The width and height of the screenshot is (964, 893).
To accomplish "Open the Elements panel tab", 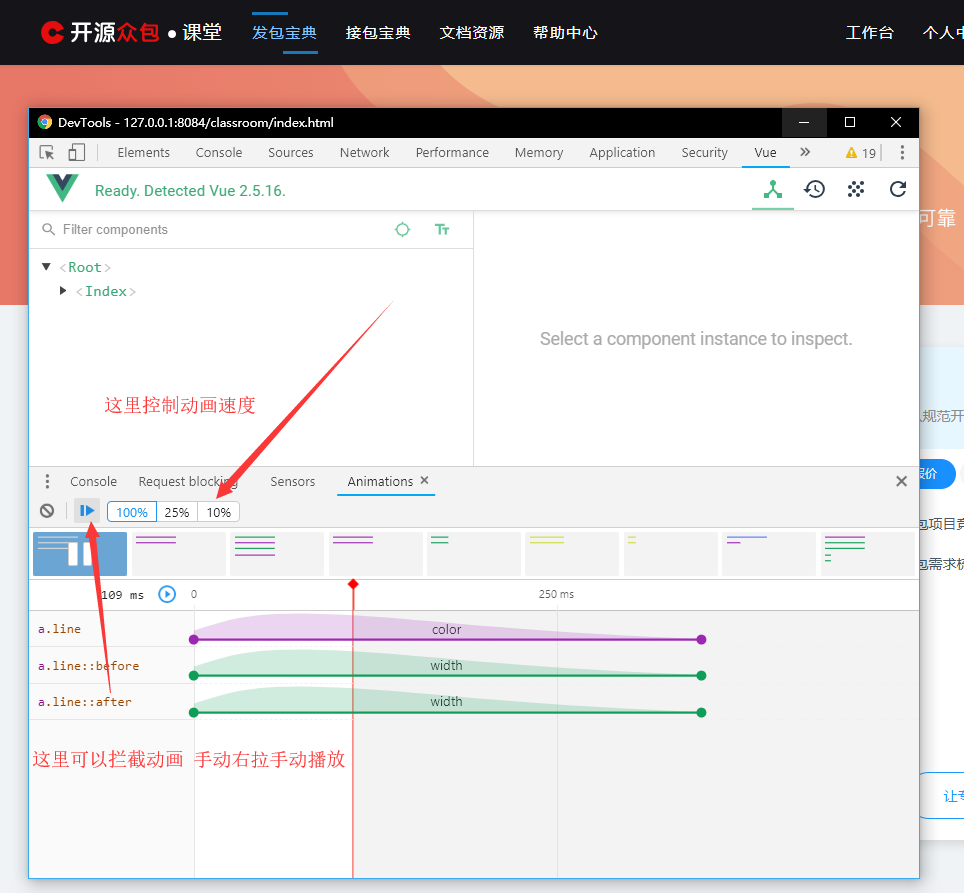I will point(143,152).
